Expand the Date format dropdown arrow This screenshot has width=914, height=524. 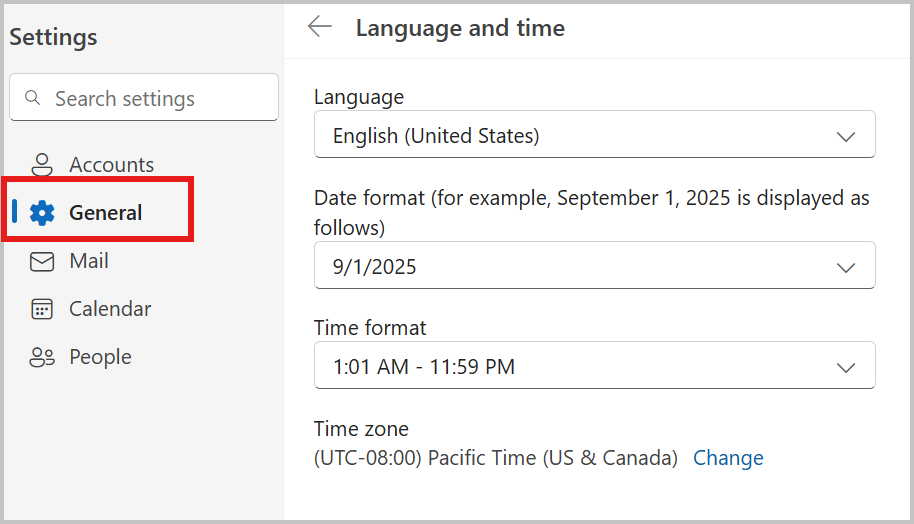846,268
